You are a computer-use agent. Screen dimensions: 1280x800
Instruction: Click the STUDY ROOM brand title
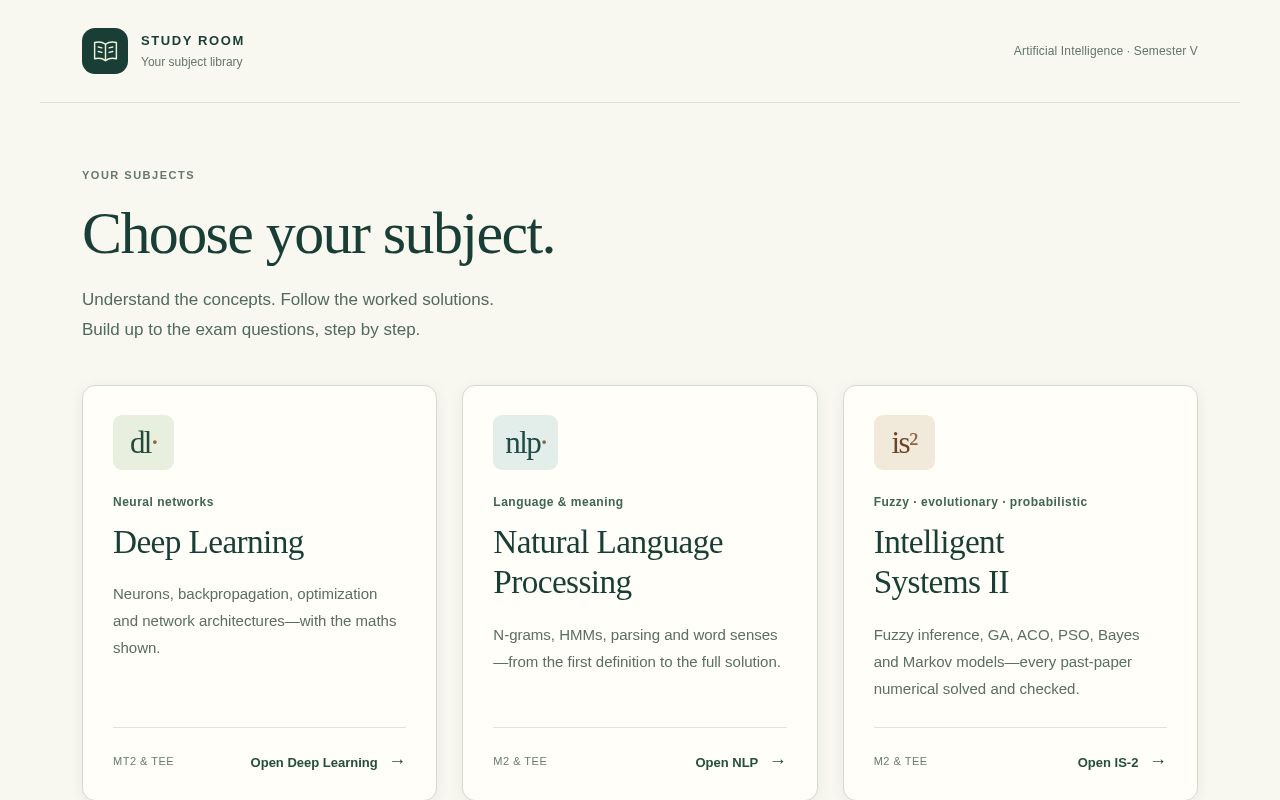193,41
